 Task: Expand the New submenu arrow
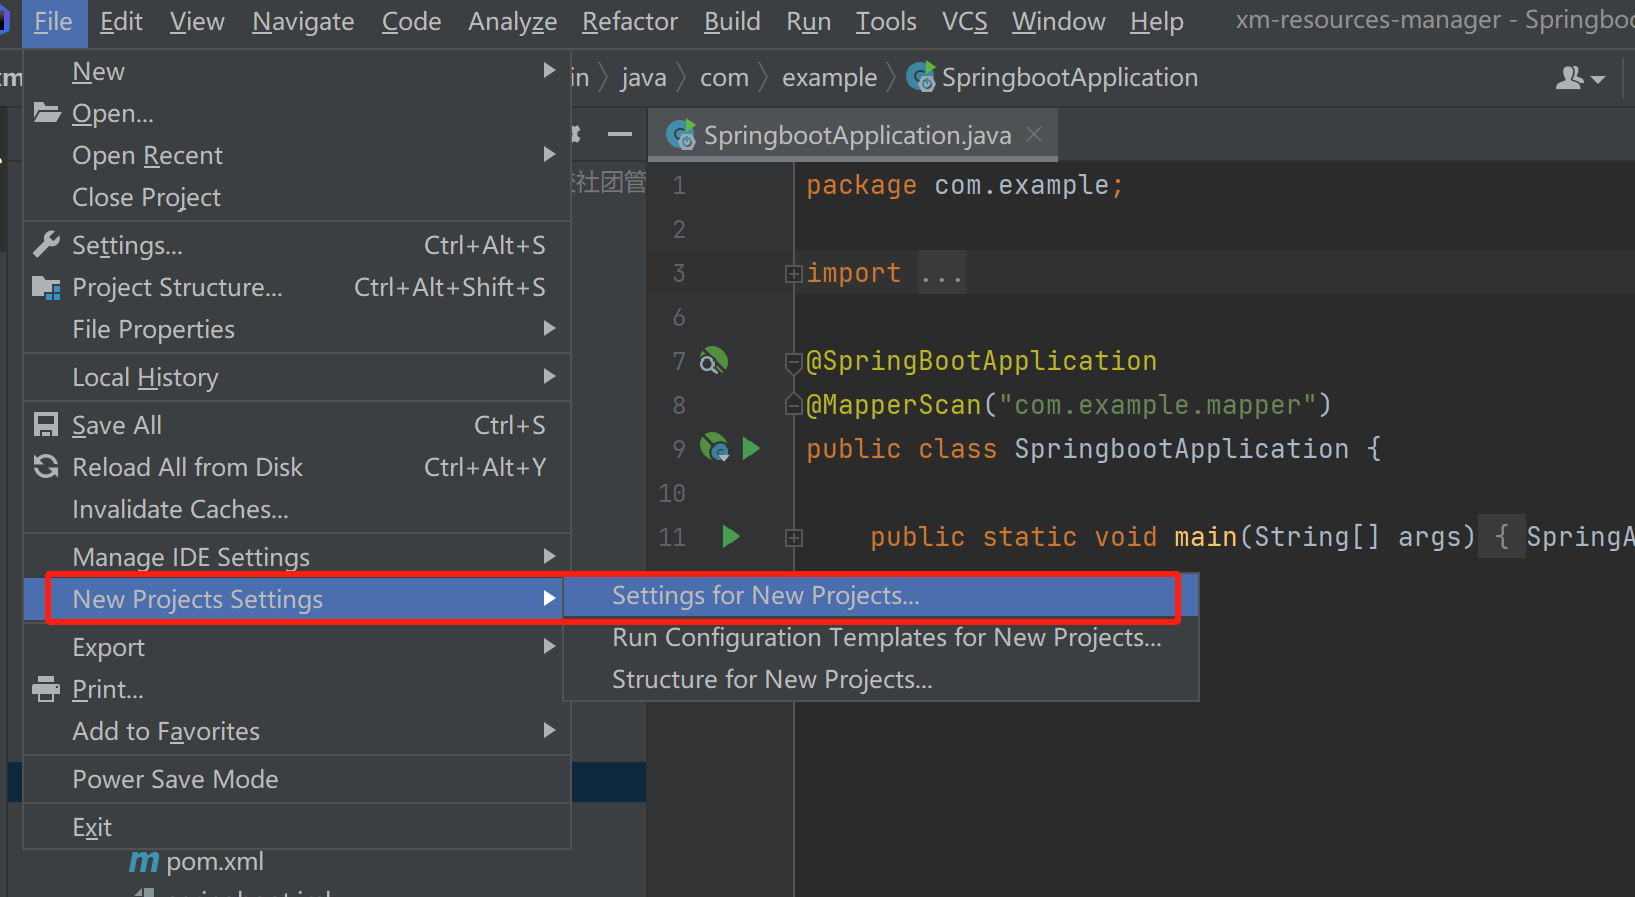(549, 71)
